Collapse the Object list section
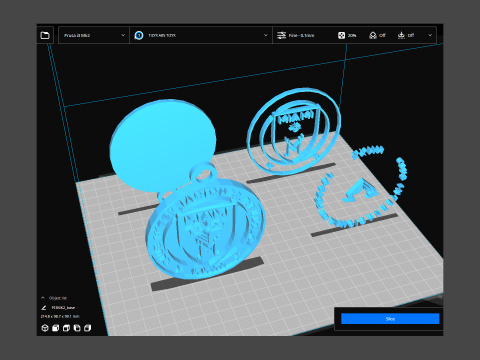Viewport: 480px width, 360px height. [x=43, y=298]
